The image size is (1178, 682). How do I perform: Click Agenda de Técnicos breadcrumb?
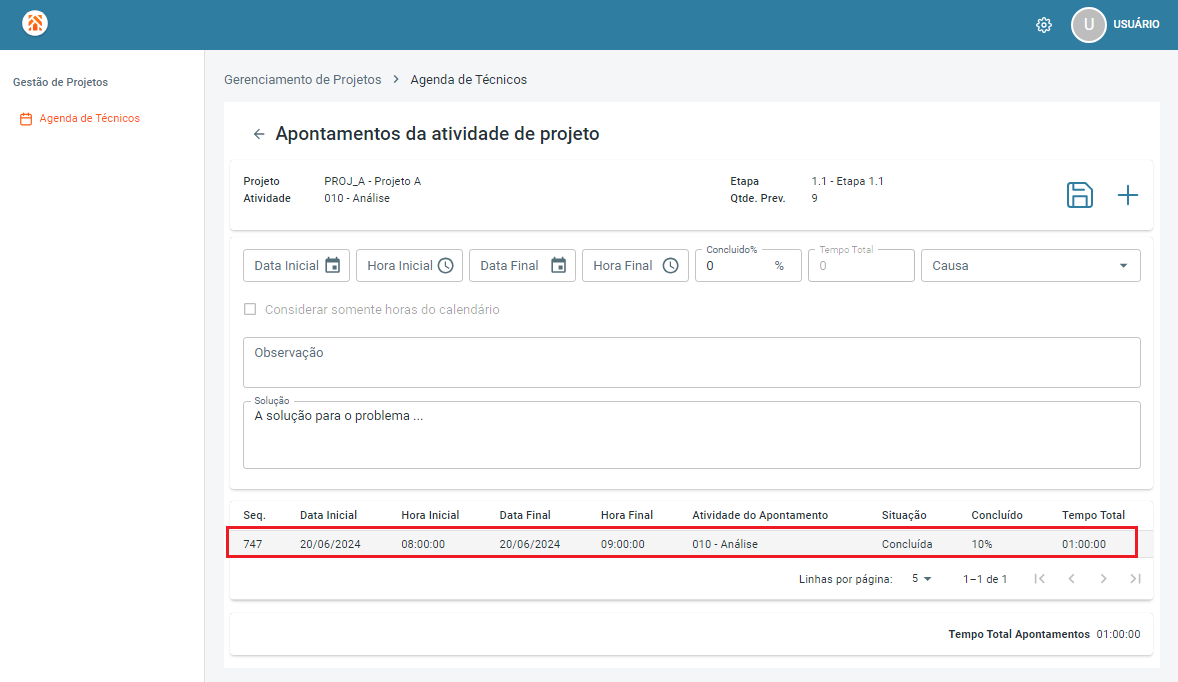click(469, 80)
